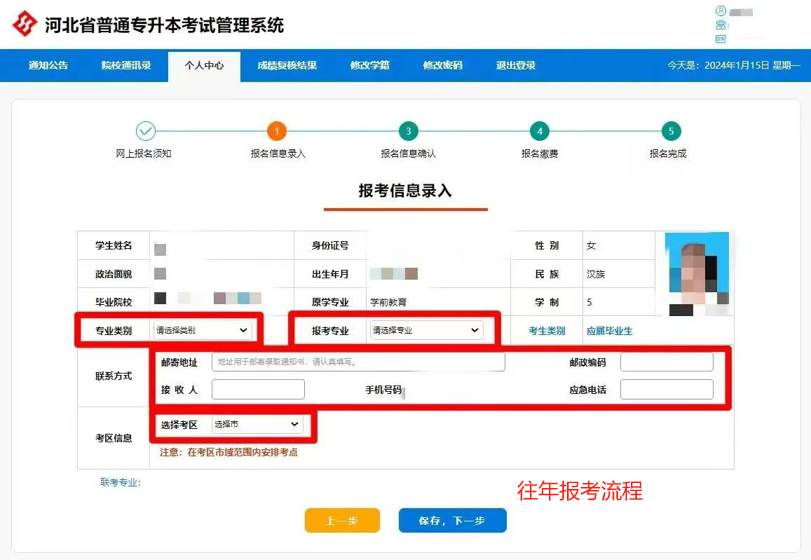811x560 pixels.
Task: Click the orange step 1 circle 报名信息录入
Action: coord(277,131)
